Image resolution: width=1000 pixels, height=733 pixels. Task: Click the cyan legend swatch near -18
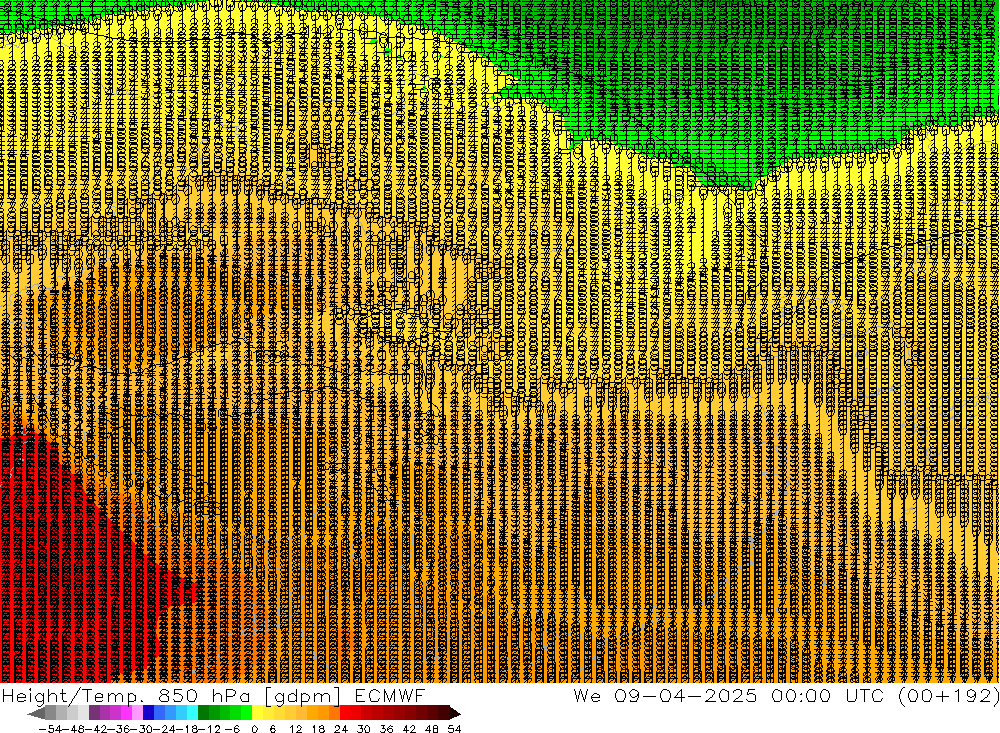[x=192, y=713]
